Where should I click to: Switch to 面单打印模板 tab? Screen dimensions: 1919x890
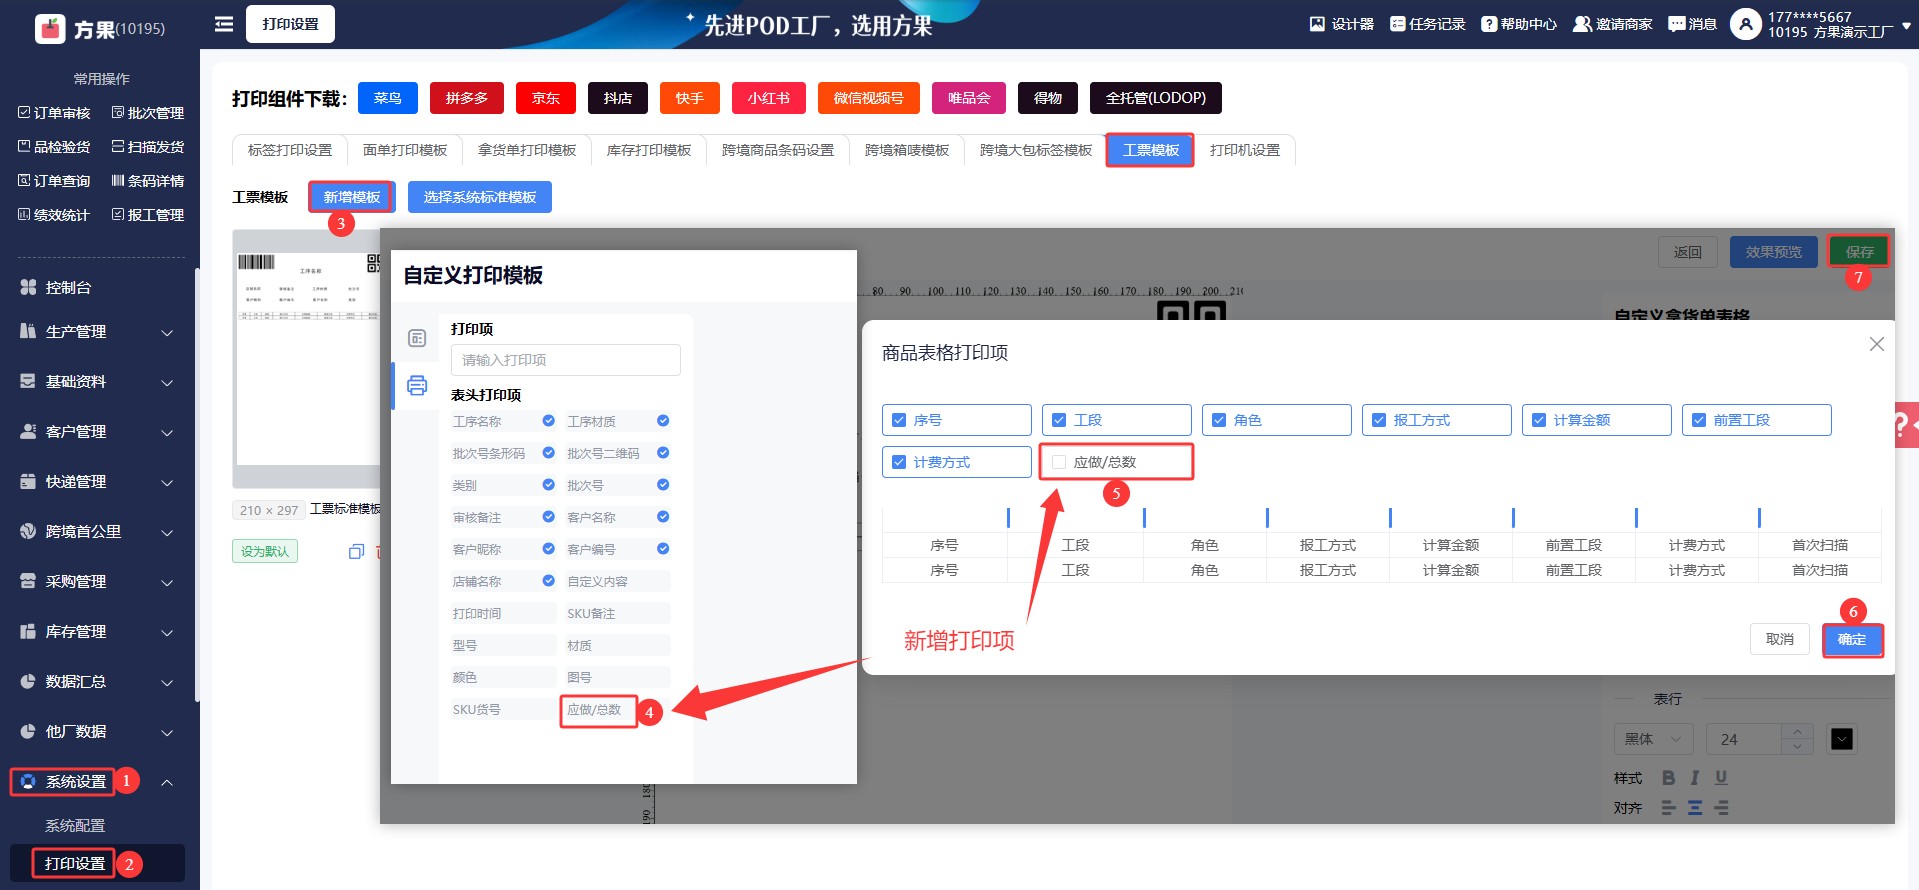405,150
